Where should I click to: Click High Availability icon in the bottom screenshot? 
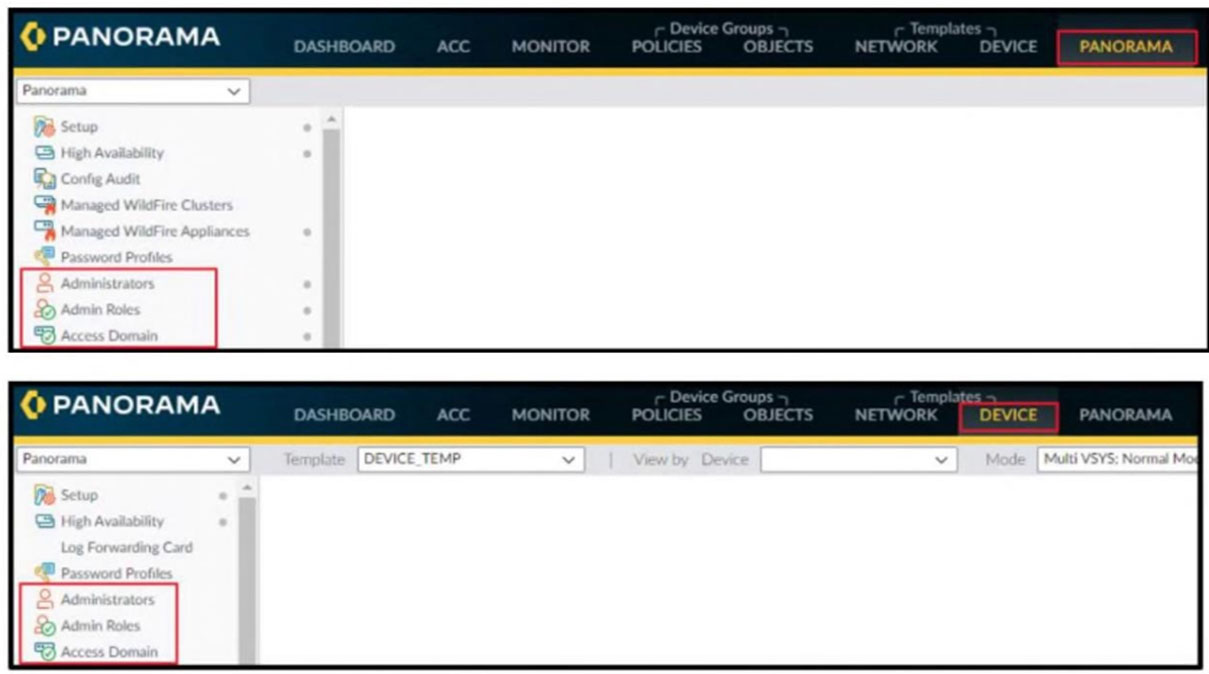(x=44, y=521)
